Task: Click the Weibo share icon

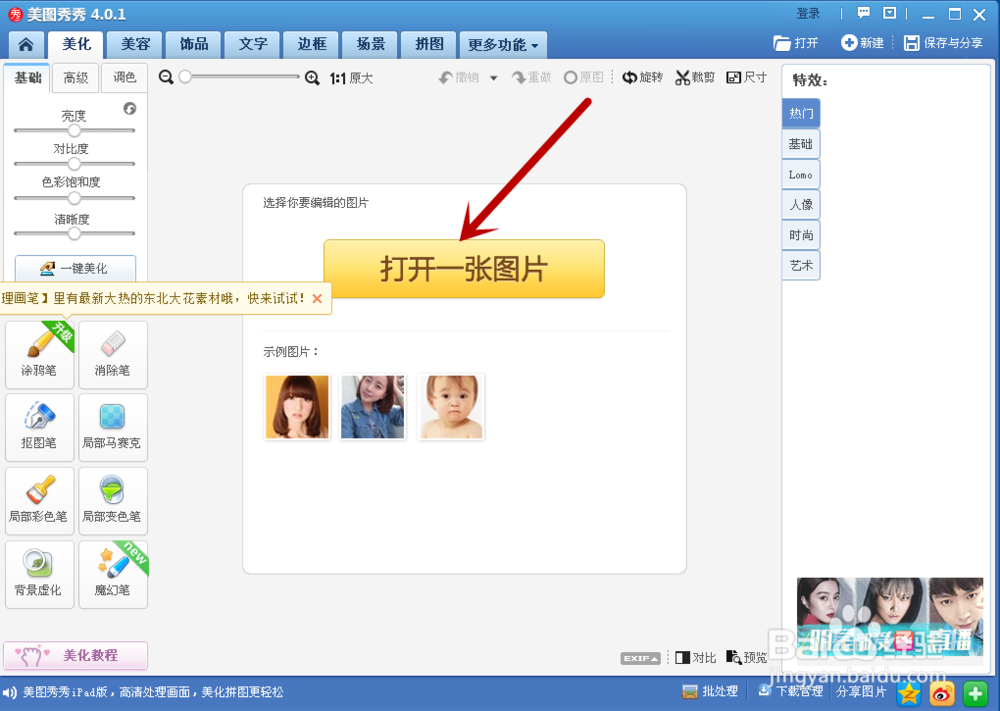Action: coord(942,693)
